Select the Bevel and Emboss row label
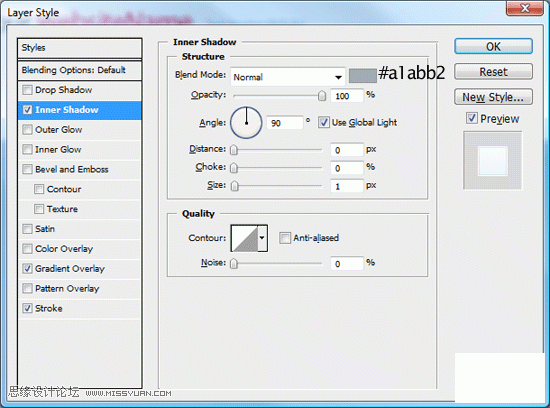This screenshot has width=550, height=408. [x=72, y=169]
